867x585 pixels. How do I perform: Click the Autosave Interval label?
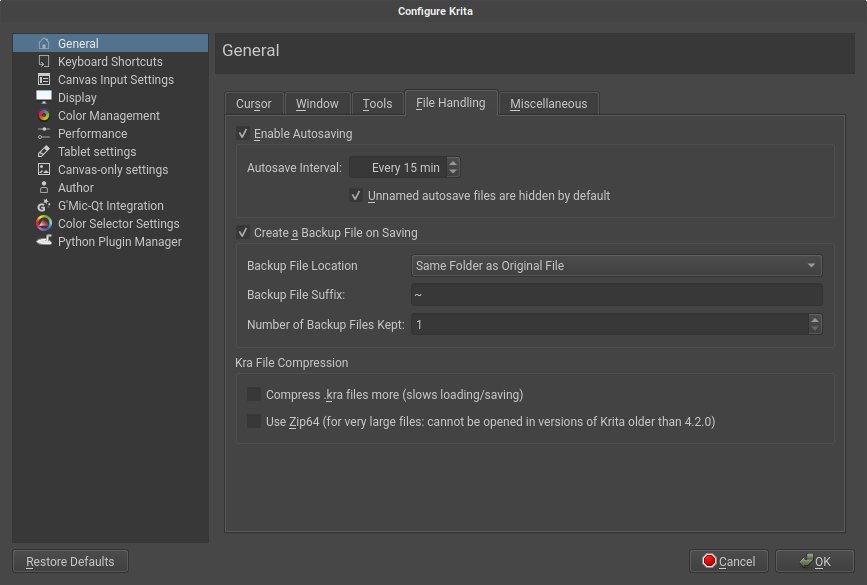(x=294, y=168)
